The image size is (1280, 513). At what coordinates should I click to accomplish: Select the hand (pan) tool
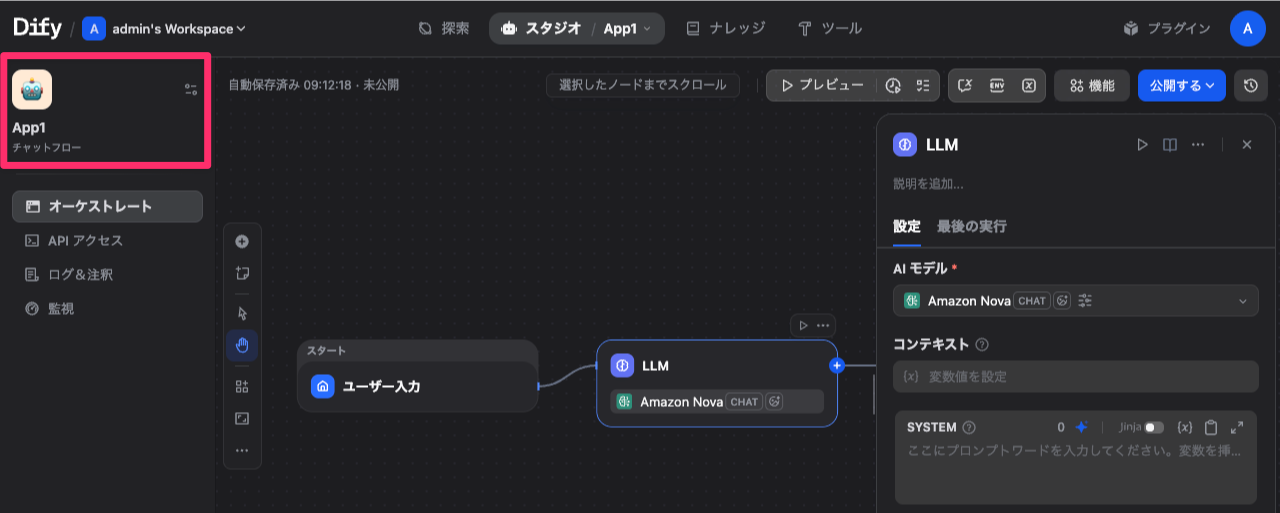pos(241,346)
